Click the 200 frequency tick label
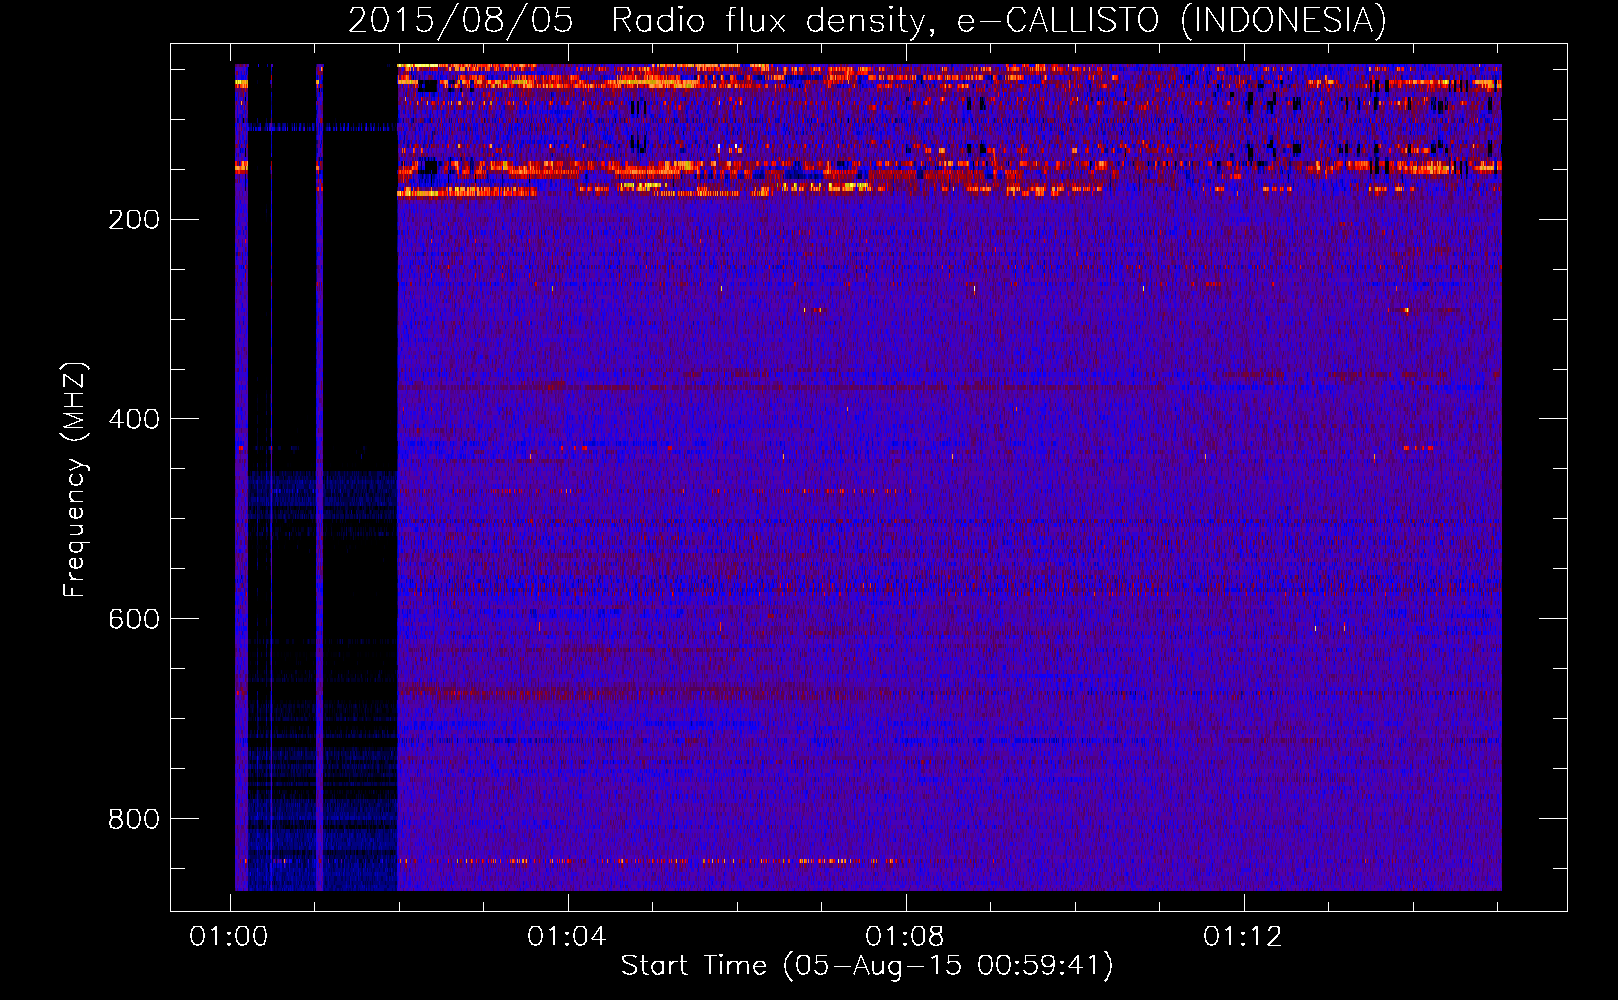 [x=134, y=220]
